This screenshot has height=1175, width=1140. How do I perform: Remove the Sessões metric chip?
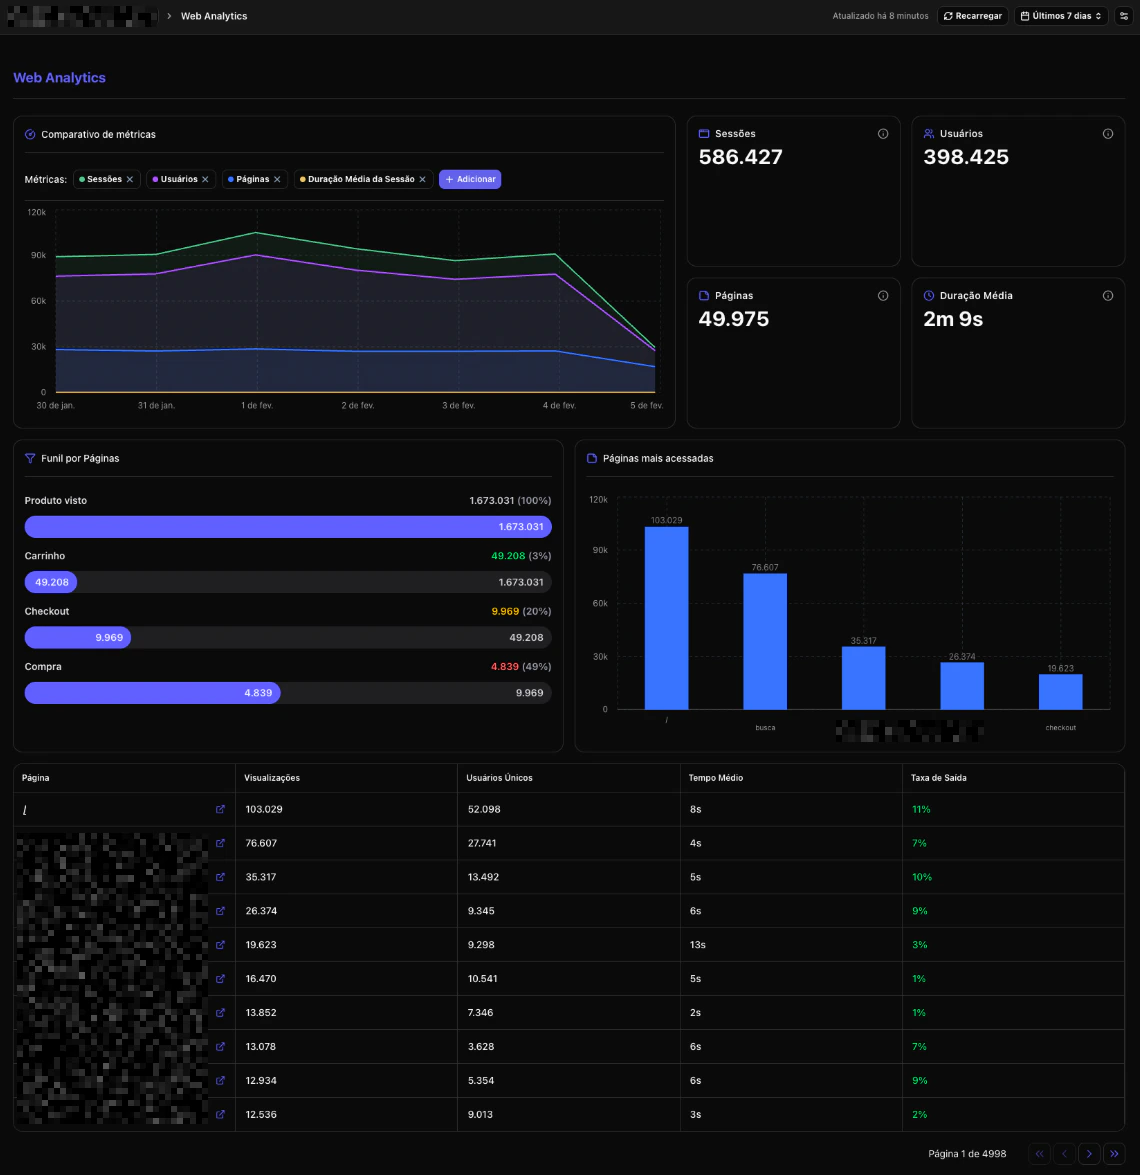(130, 179)
